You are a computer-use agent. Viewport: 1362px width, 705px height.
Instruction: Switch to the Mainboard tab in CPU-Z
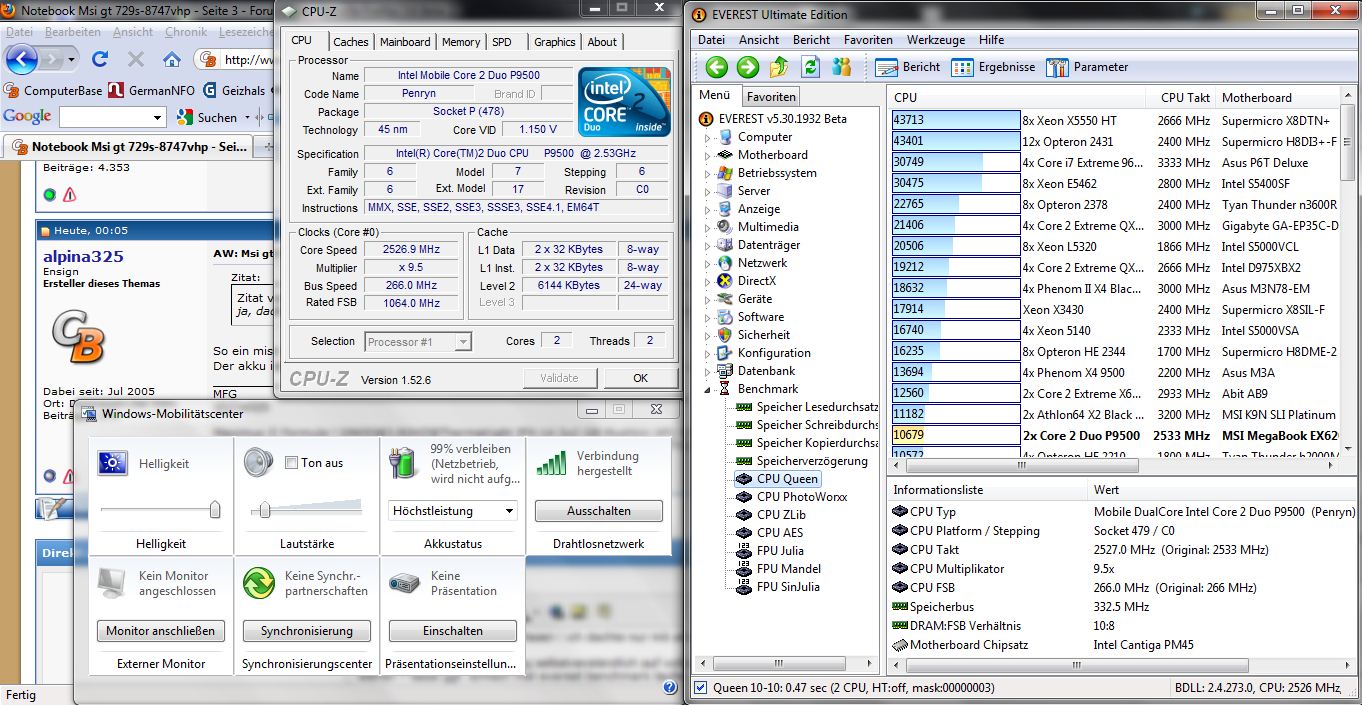(x=405, y=42)
